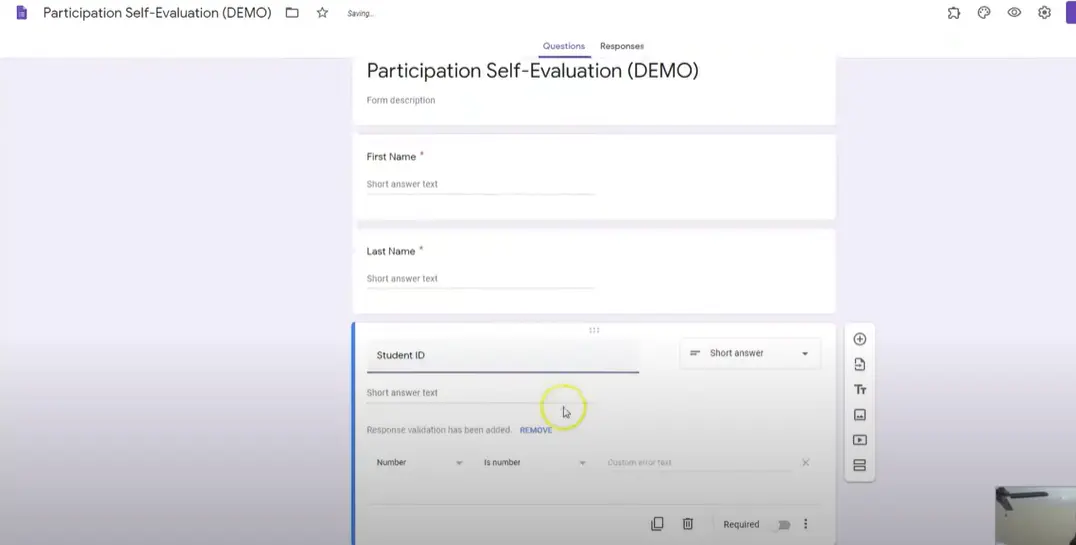This screenshot has width=1076, height=545.
Task: Star the Participation Self-Evaluation form
Action: [x=322, y=13]
